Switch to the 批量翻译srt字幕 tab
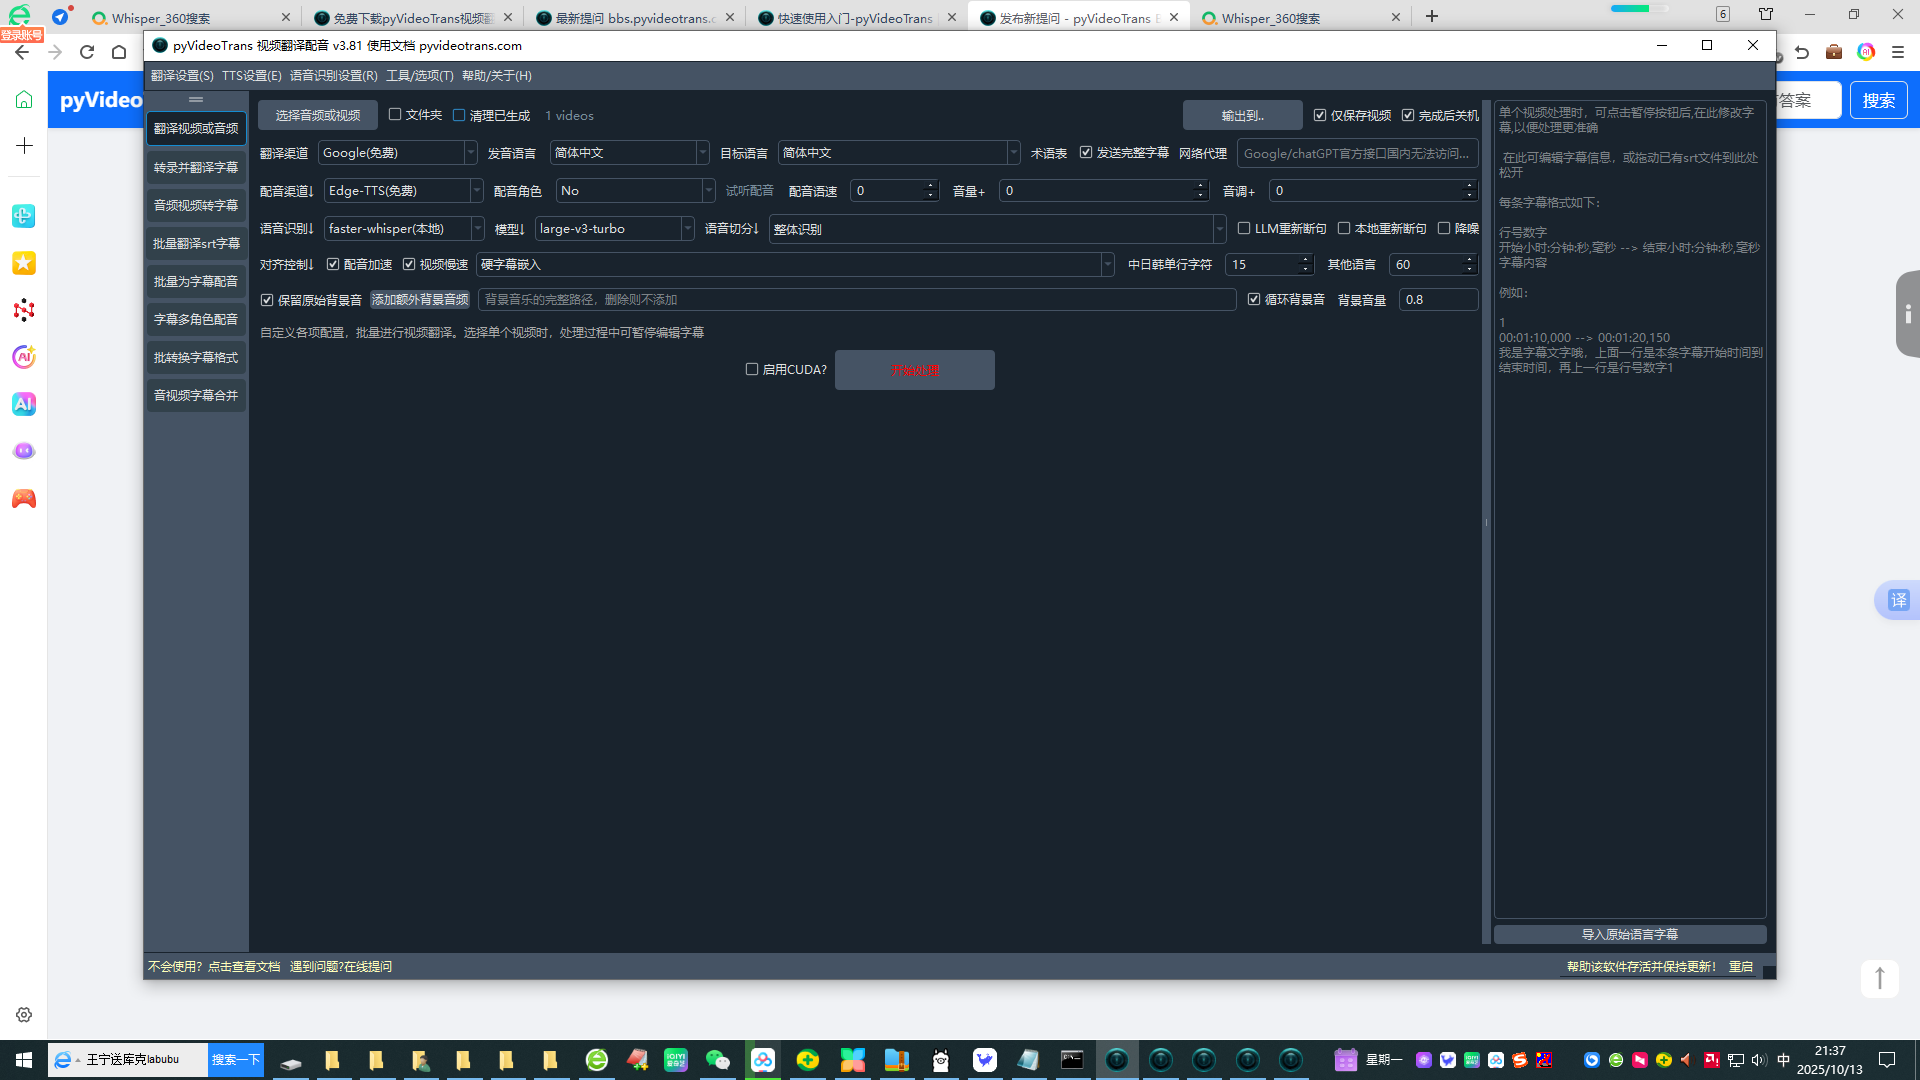 coord(196,244)
